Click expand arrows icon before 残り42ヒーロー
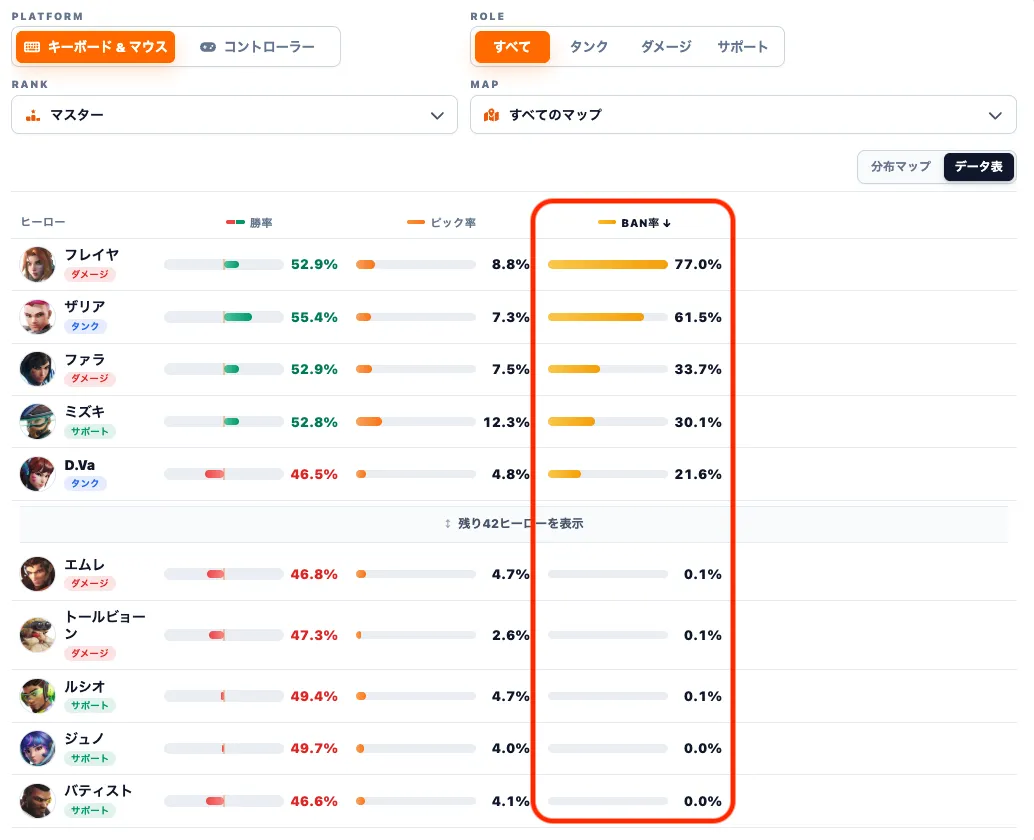 (x=448, y=524)
